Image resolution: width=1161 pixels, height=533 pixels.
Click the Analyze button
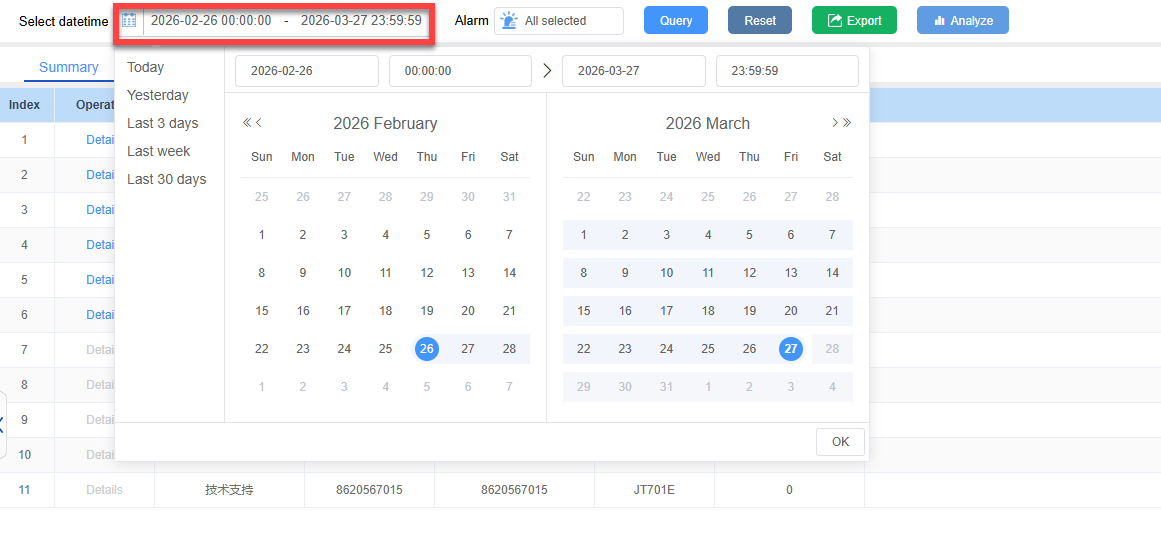962,21
